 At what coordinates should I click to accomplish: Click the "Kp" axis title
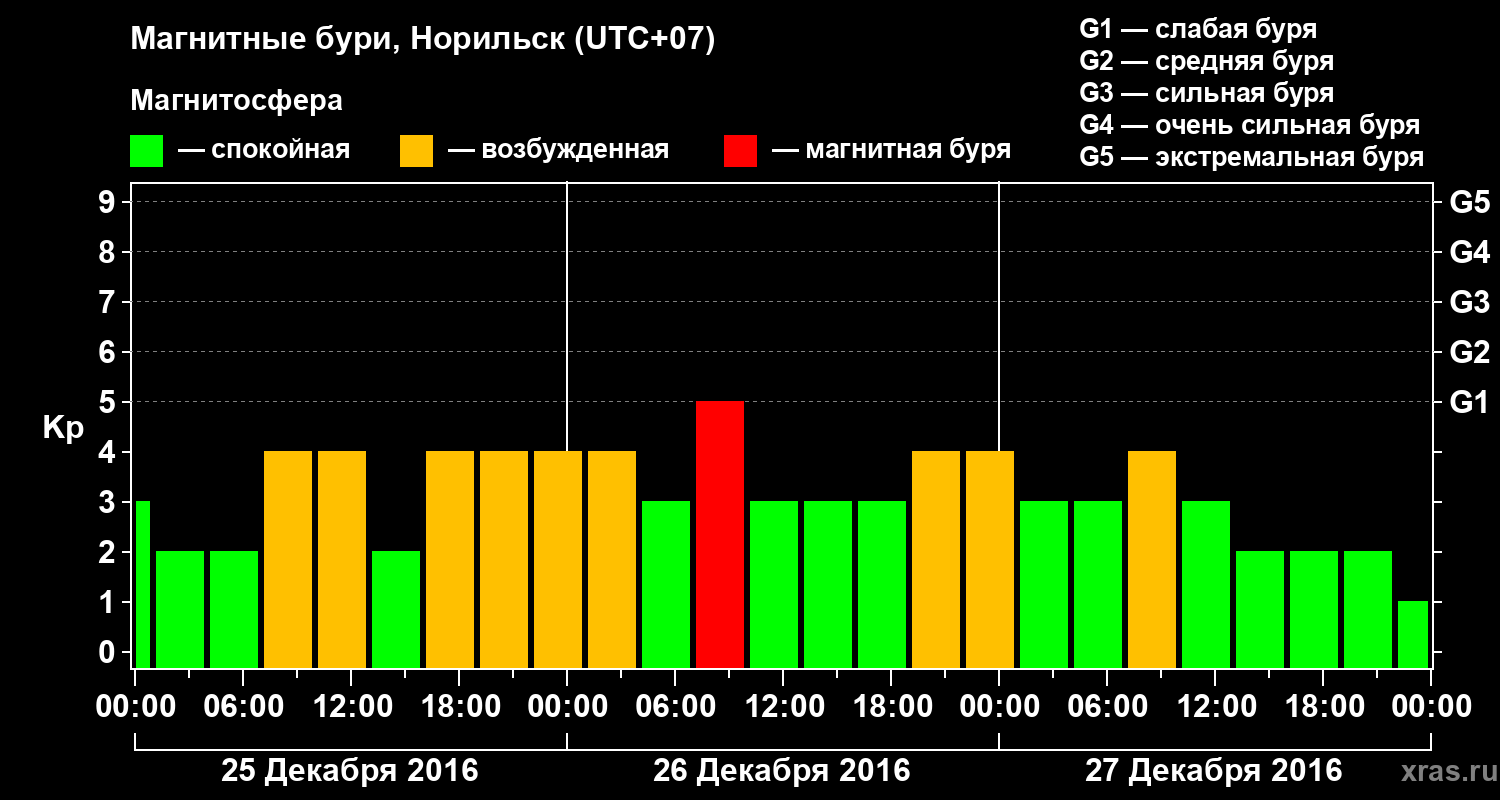63,428
